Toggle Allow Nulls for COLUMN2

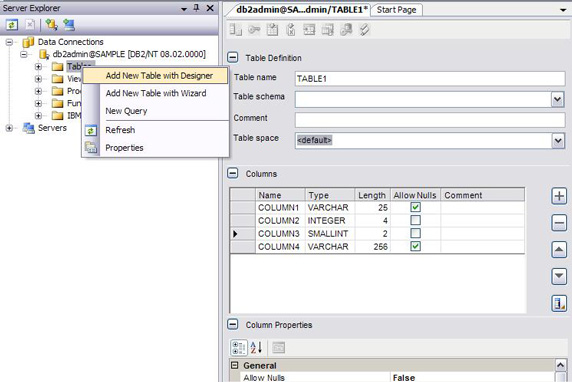tap(415, 220)
